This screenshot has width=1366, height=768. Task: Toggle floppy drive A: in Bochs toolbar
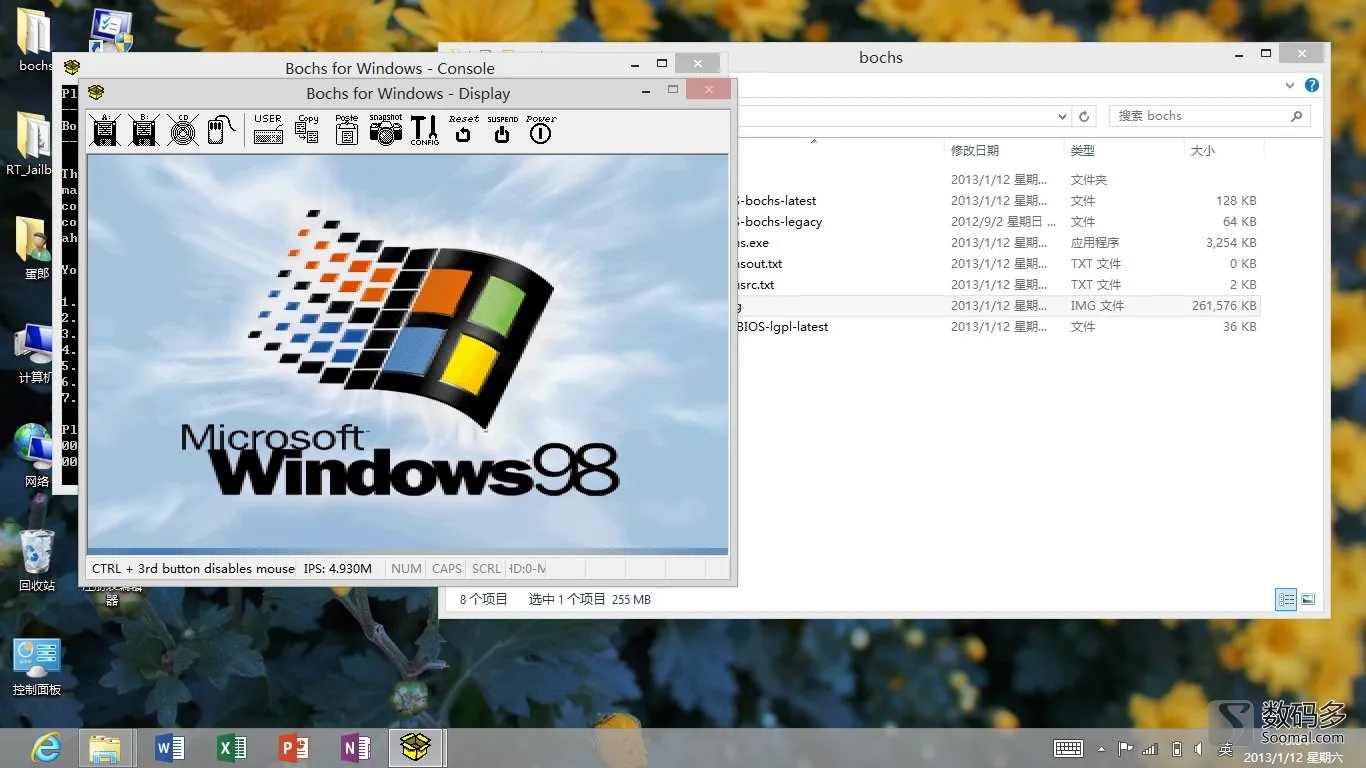(x=106, y=130)
